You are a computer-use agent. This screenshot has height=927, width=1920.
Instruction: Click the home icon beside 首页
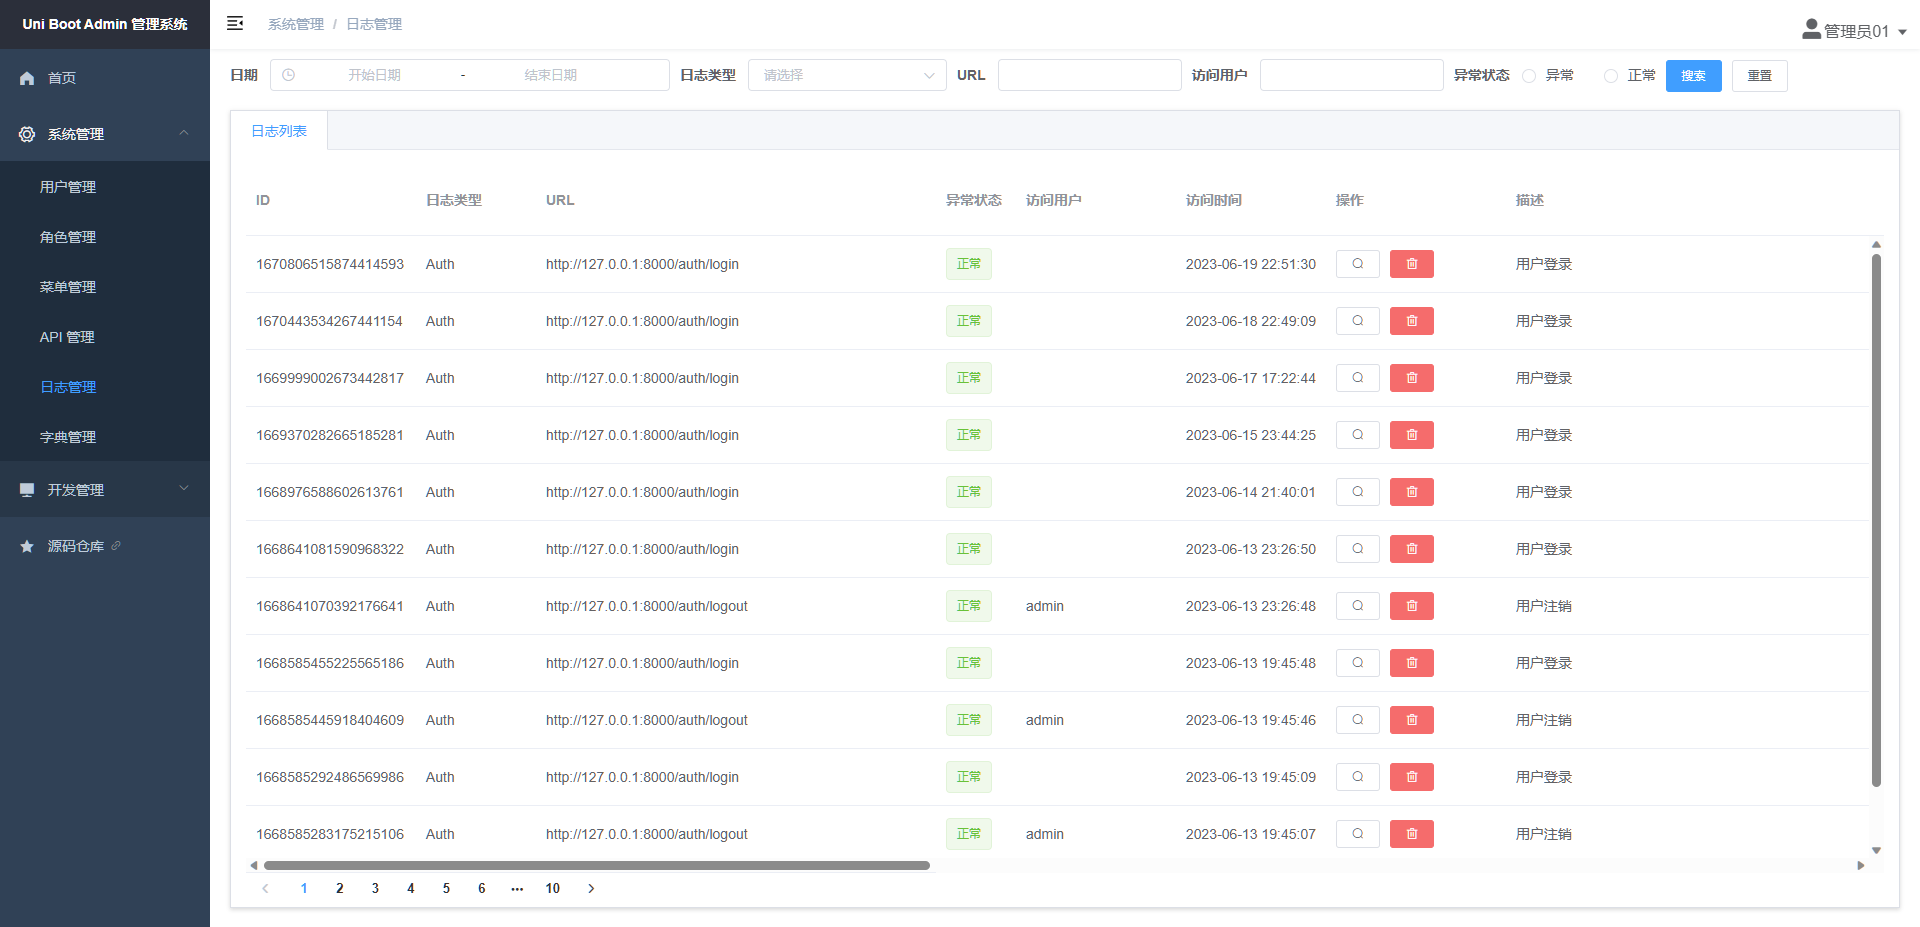coord(27,78)
